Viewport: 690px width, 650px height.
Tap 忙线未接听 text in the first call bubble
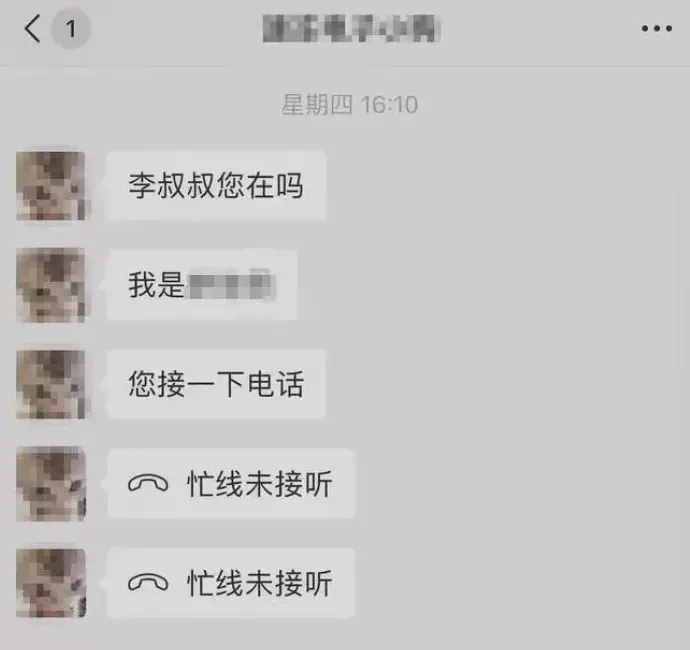pyautogui.click(x=260, y=484)
